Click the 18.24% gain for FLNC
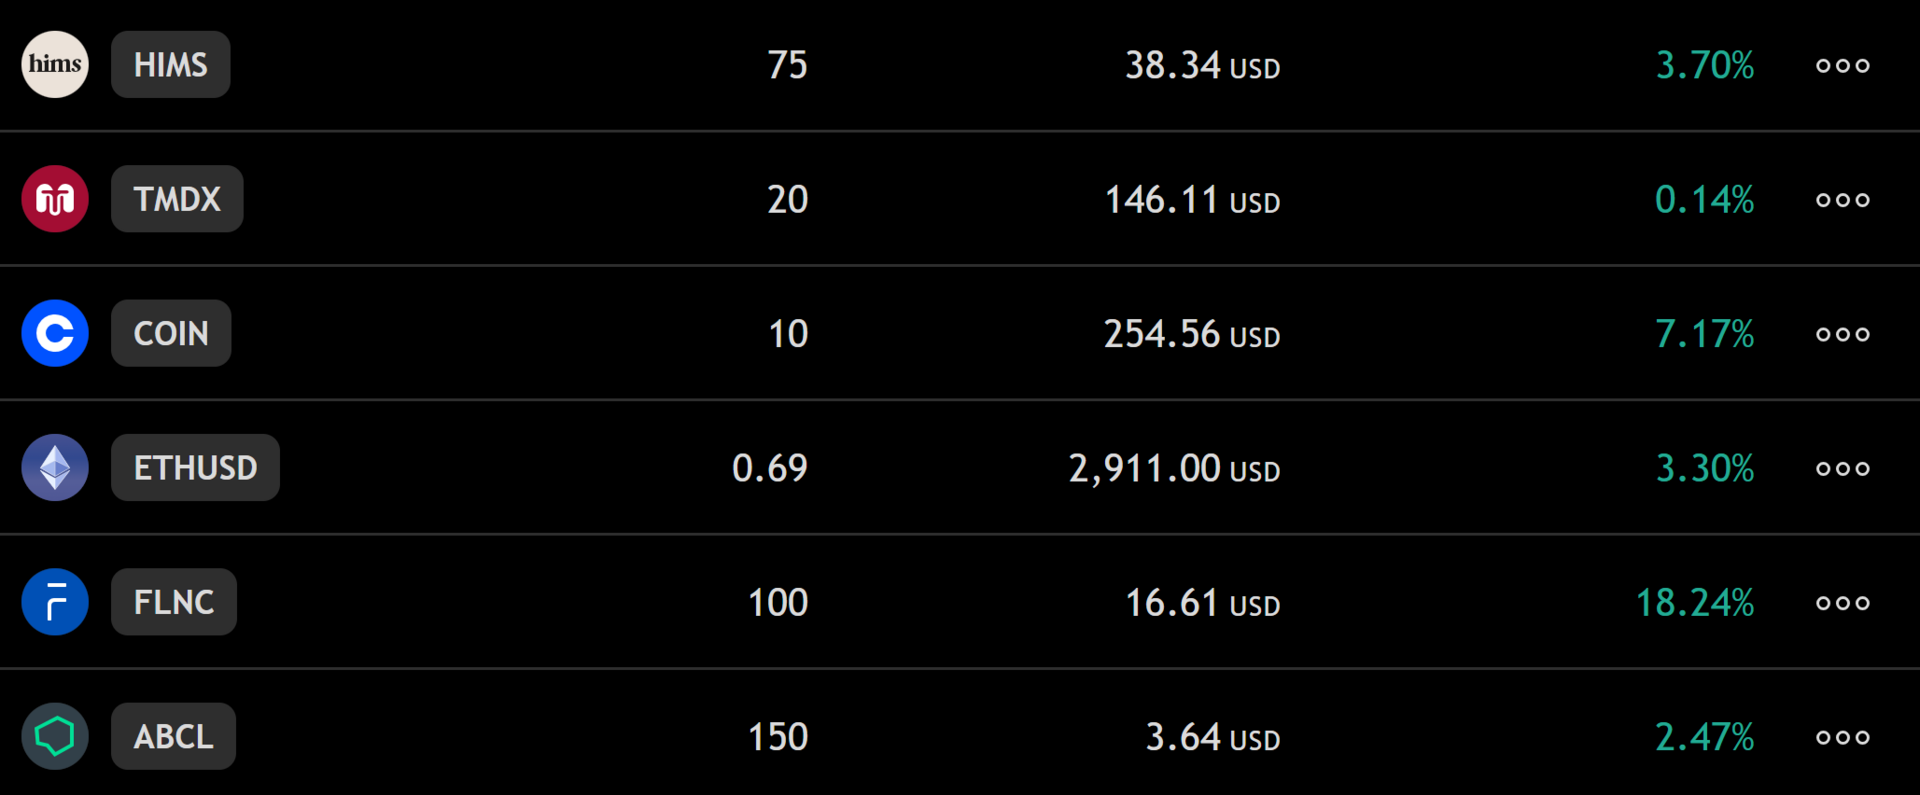The height and width of the screenshot is (795, 1920). click(x=1695, y=601)
